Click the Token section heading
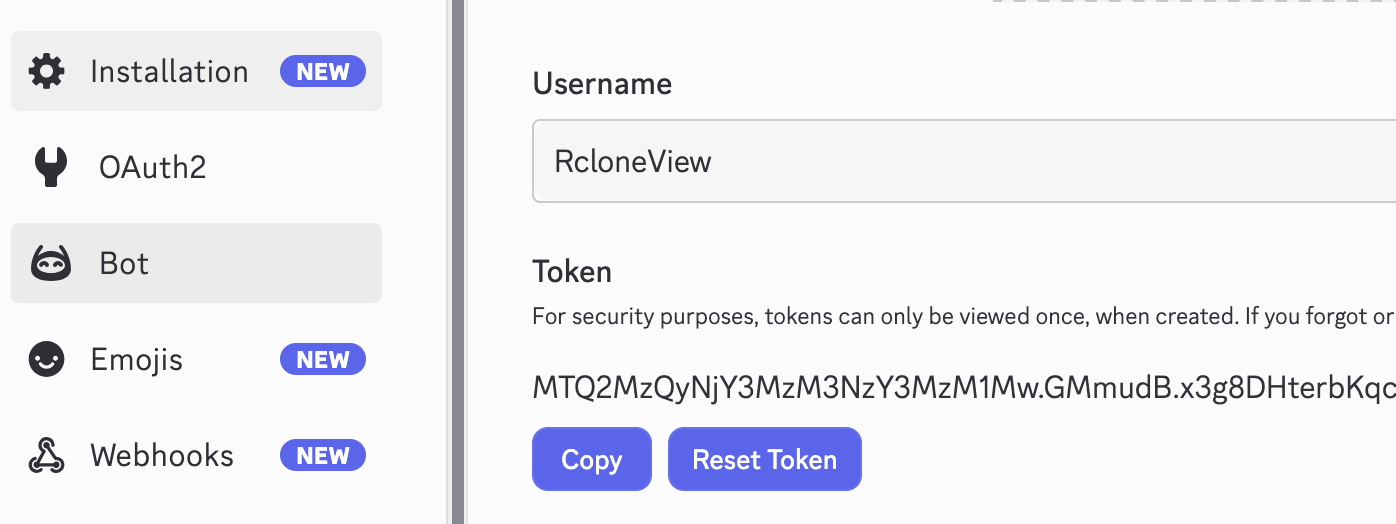Image resolution: width=1396 pixels, height=524 pixels. (x=572, y=272)
